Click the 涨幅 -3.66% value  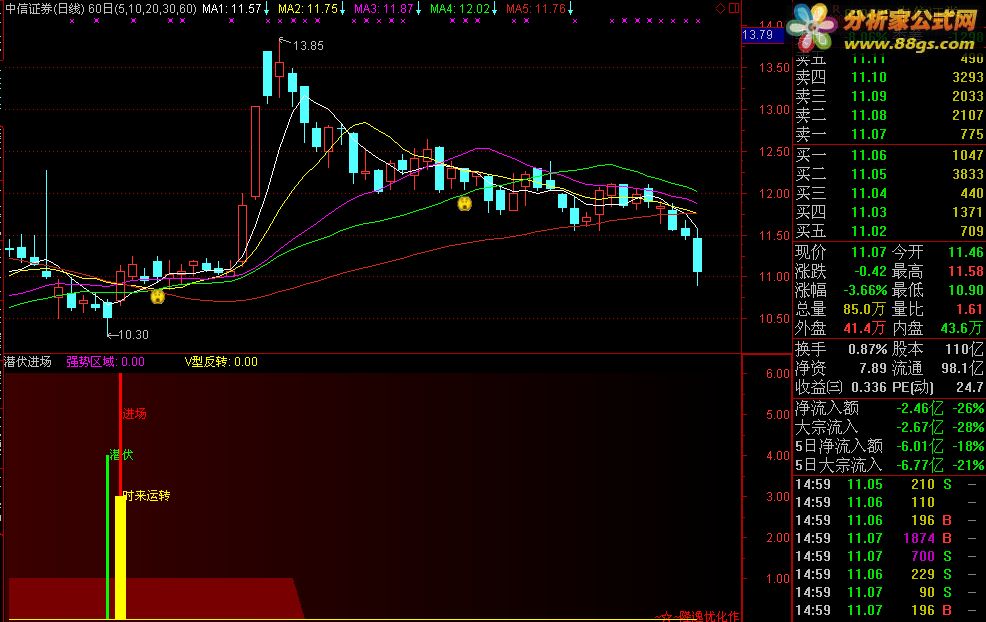pos(865,291)
